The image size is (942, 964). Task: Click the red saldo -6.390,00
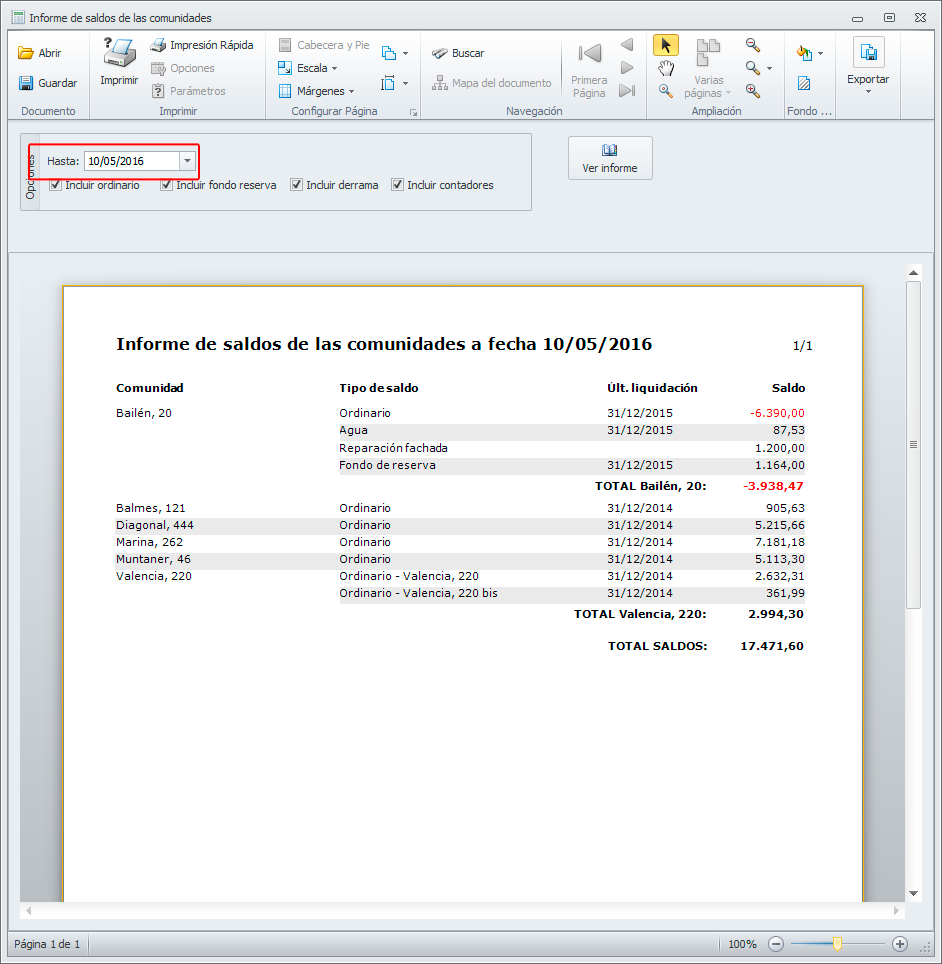coord(777,413)
